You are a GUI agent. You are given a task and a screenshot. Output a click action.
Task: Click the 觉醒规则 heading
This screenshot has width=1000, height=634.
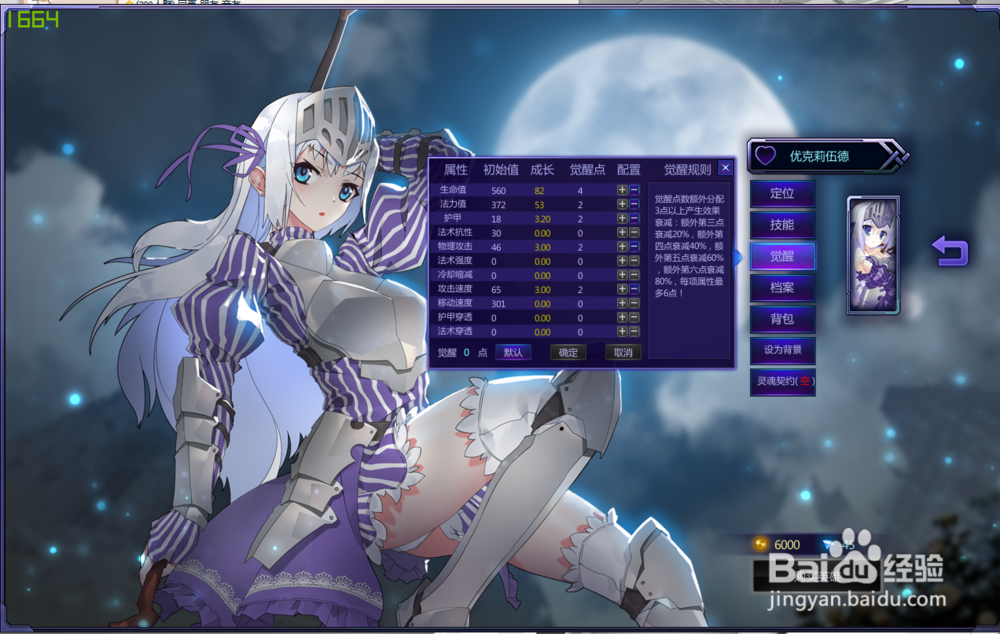click(687, 170)
